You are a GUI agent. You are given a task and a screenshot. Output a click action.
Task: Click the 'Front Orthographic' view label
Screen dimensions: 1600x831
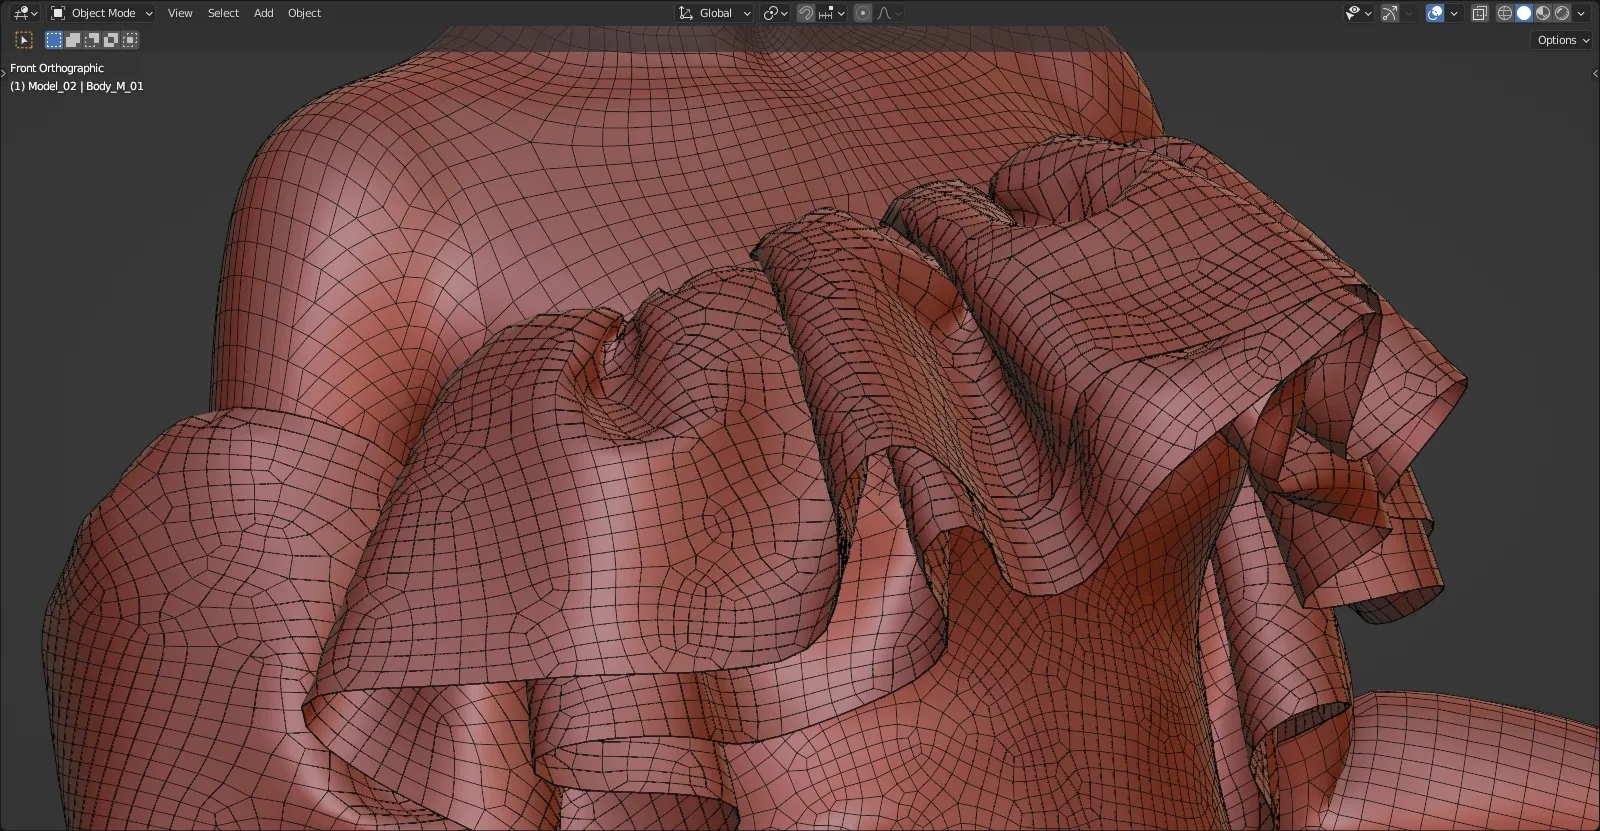[57, 68]
